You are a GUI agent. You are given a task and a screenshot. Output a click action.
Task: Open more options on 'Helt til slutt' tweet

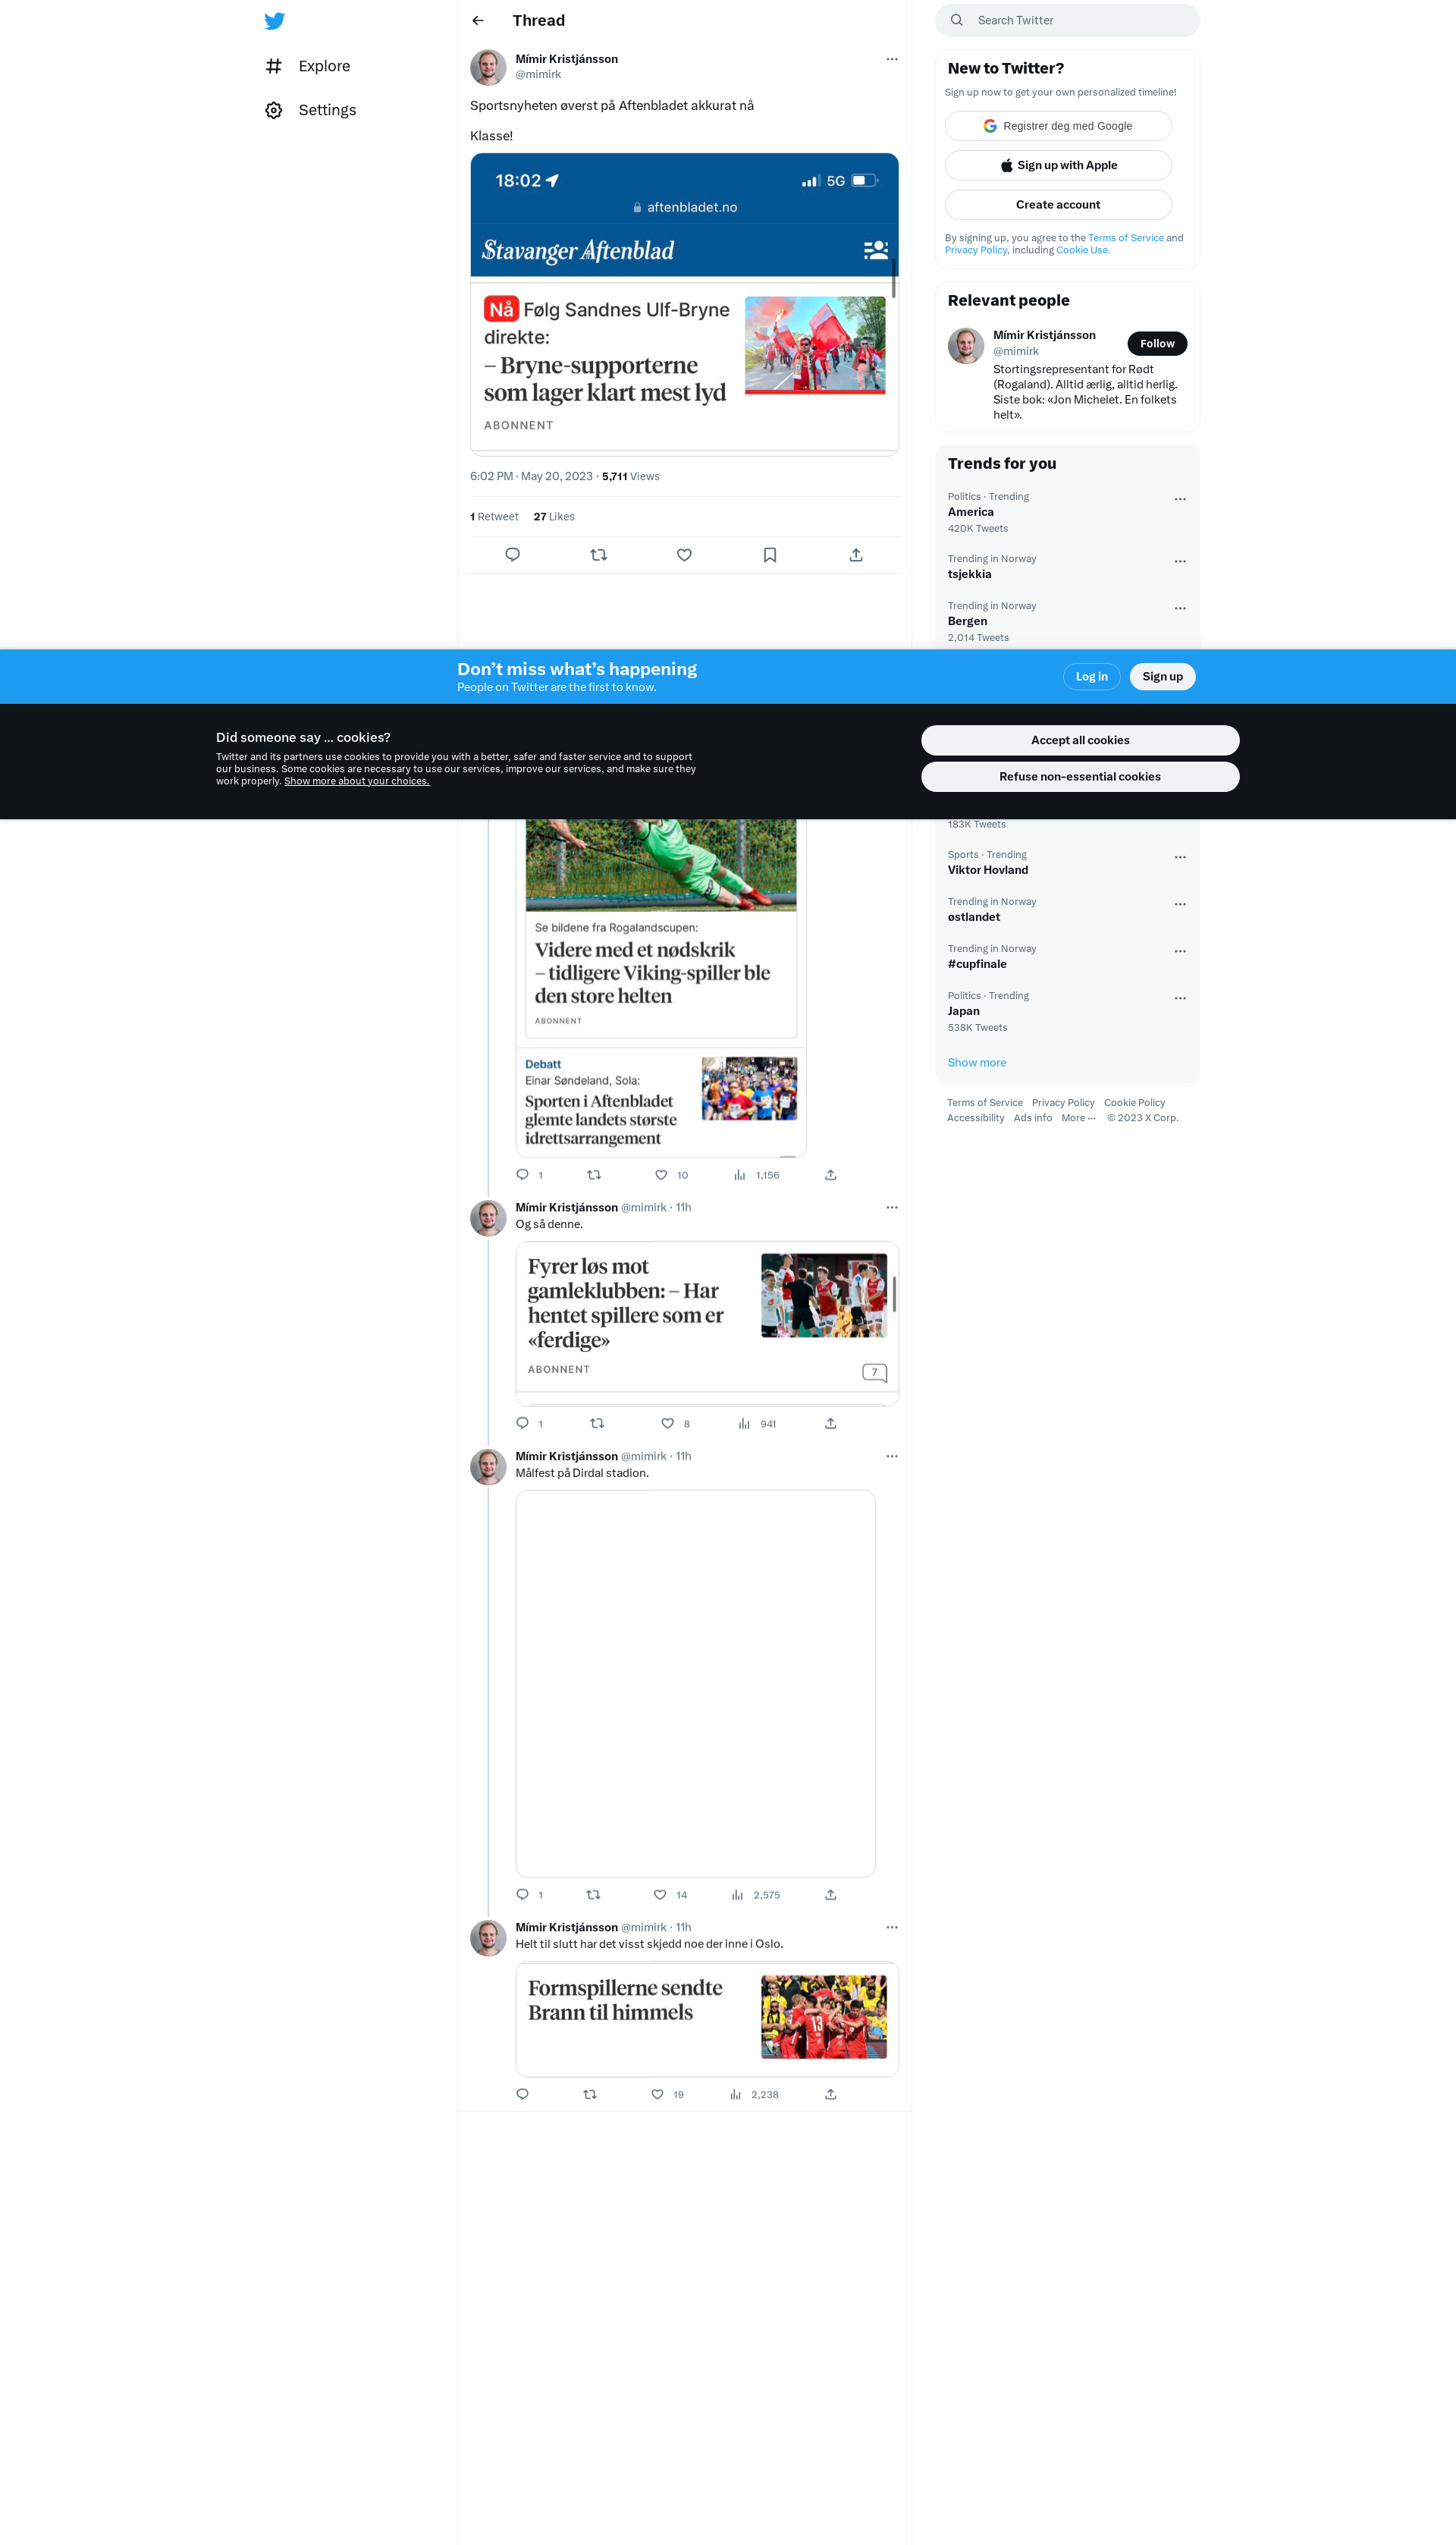click(x=892, y=1927)
